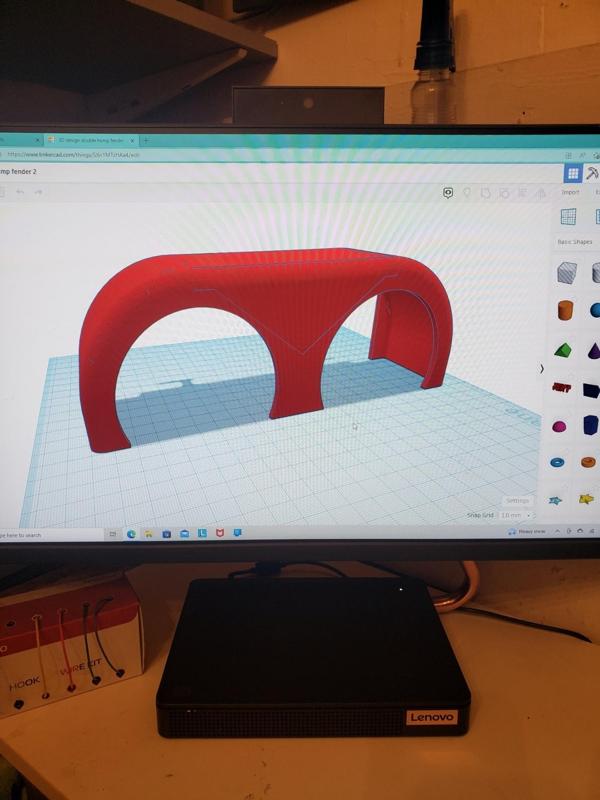Open the Align tool
Screen dimensions: 600x800
(x=522, y=193)
